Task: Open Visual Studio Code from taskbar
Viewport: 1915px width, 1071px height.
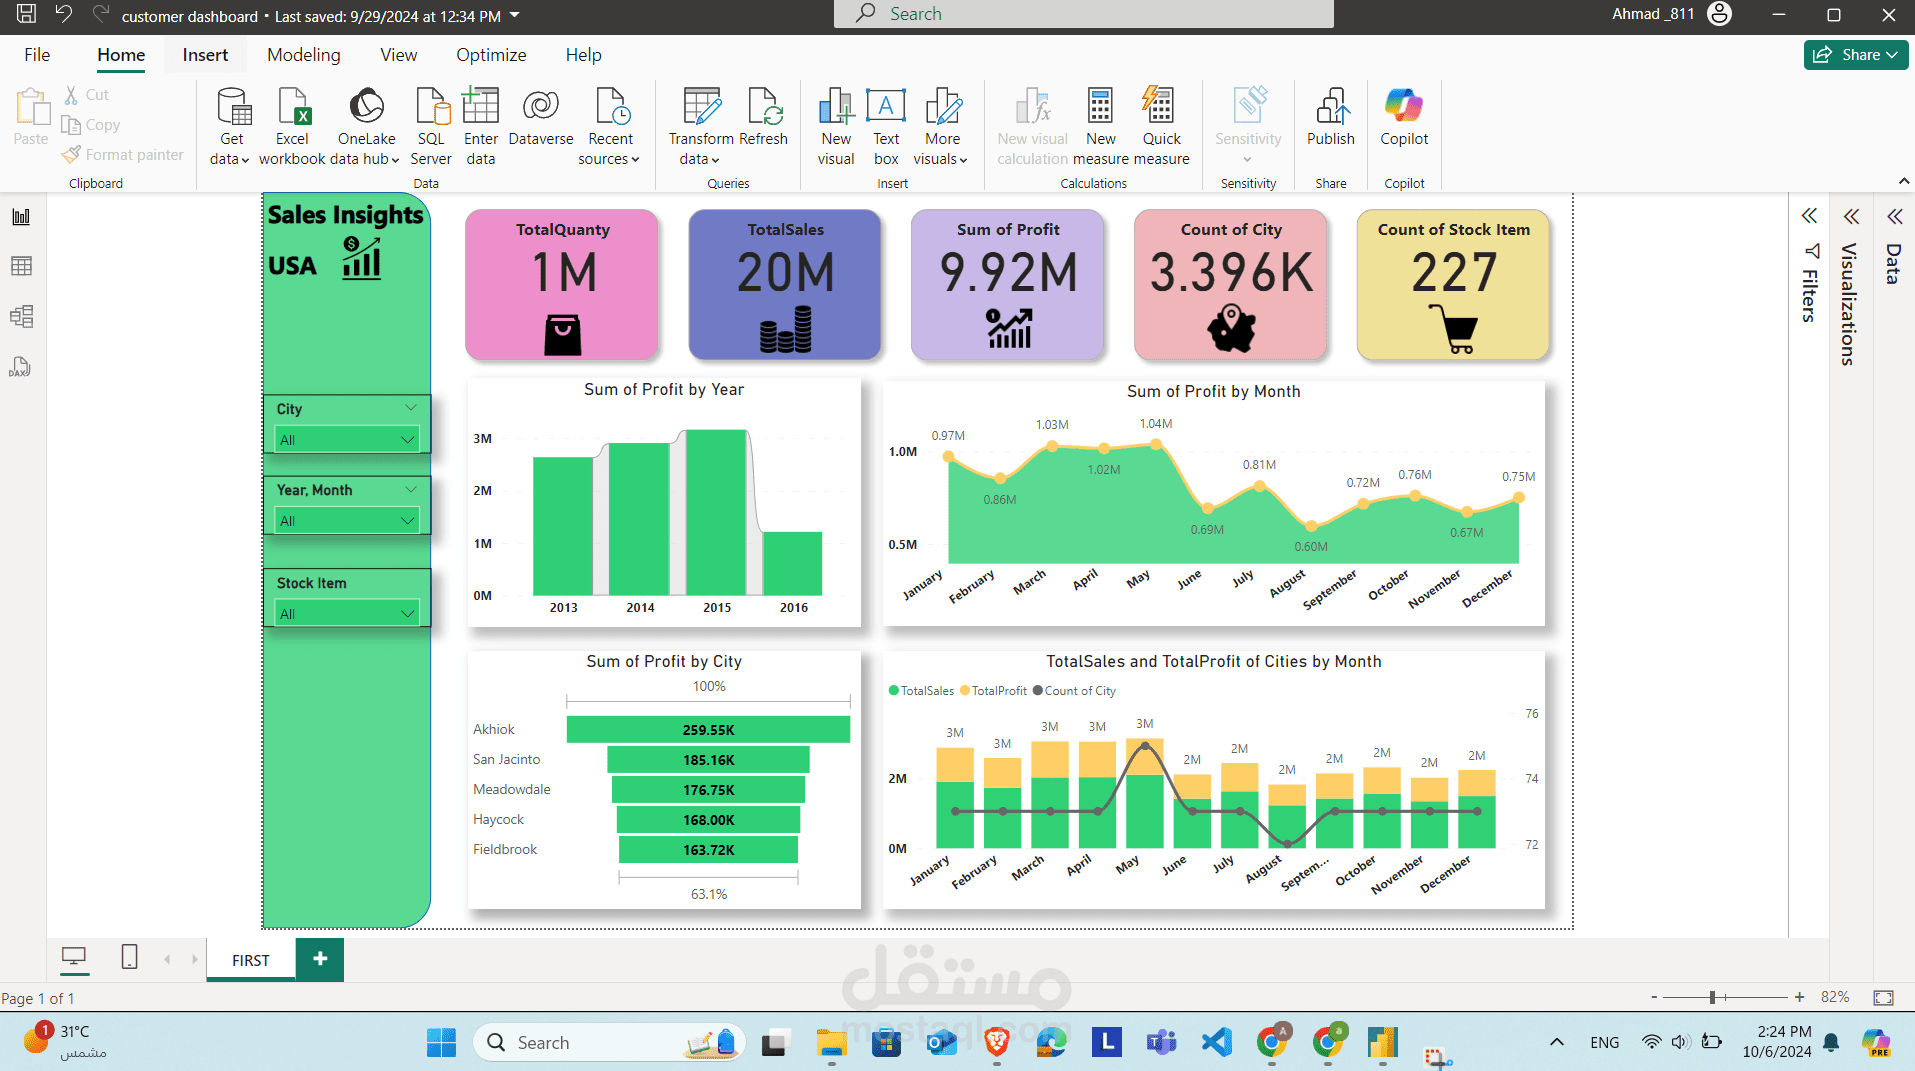Action: coord(1216,1043)
